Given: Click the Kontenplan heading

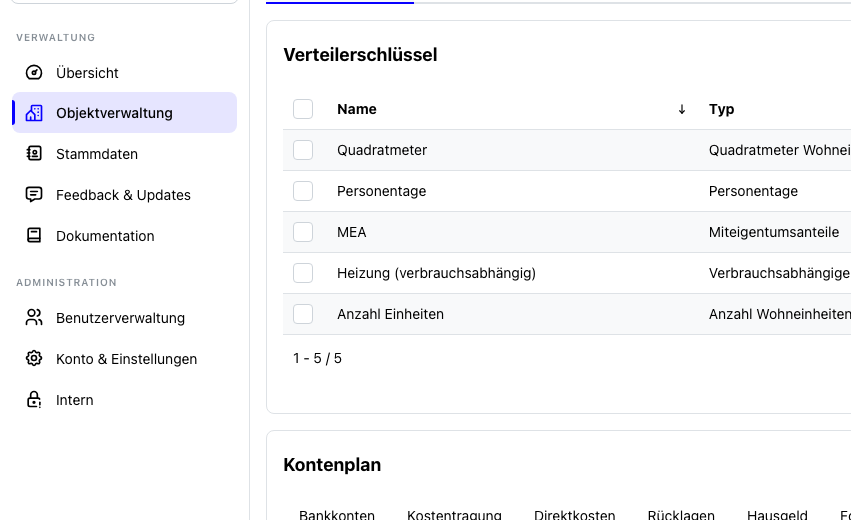Looking at the screenshot, I should click(x=332, y=465).
